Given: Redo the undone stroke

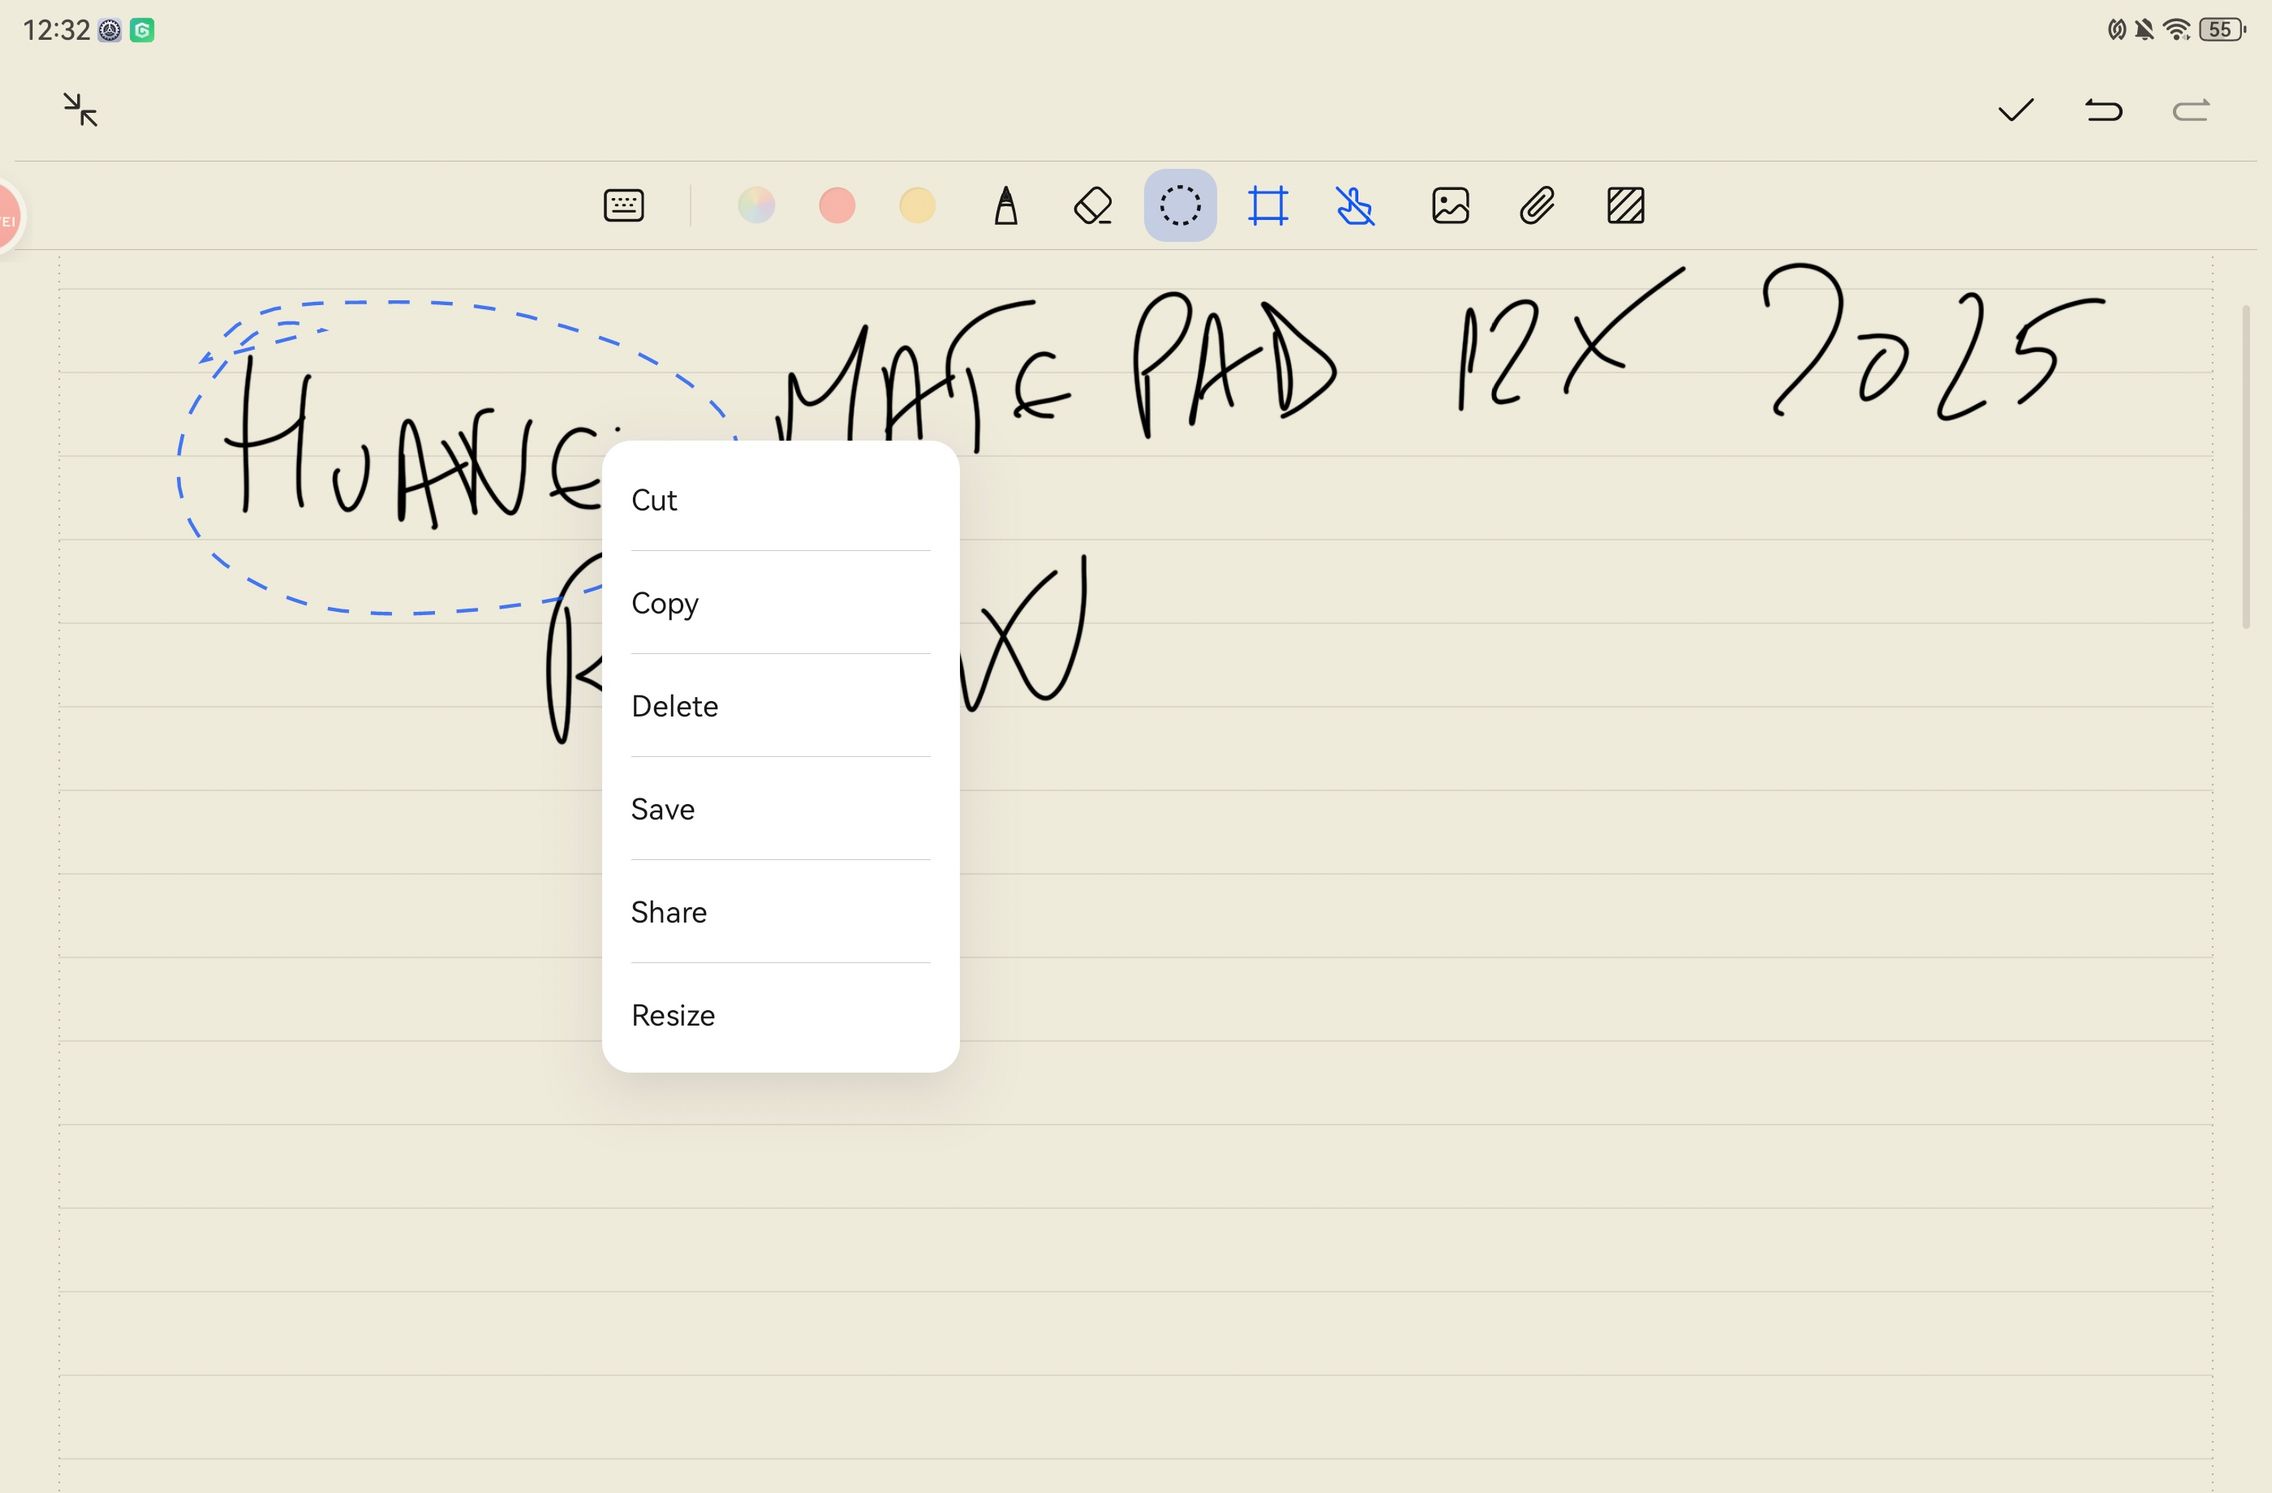Looking at the screenshot, I should [2190, 110].
